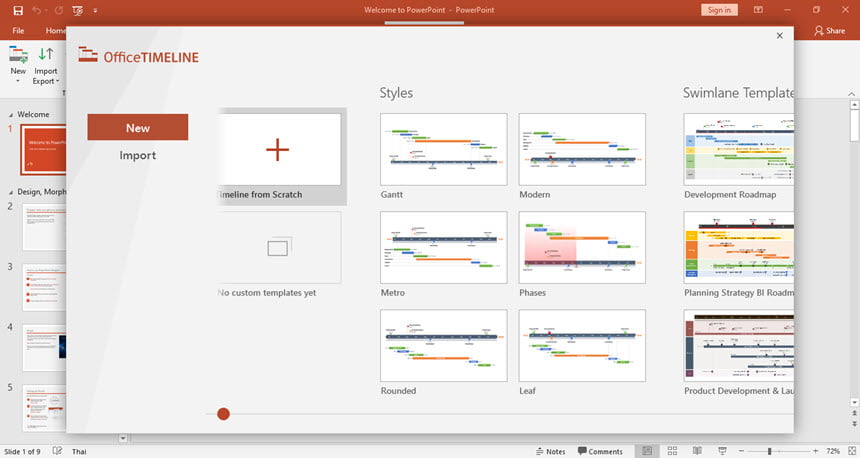Collapse the Design, Morph section
860x458 pixels.
(x=11, y=193)
